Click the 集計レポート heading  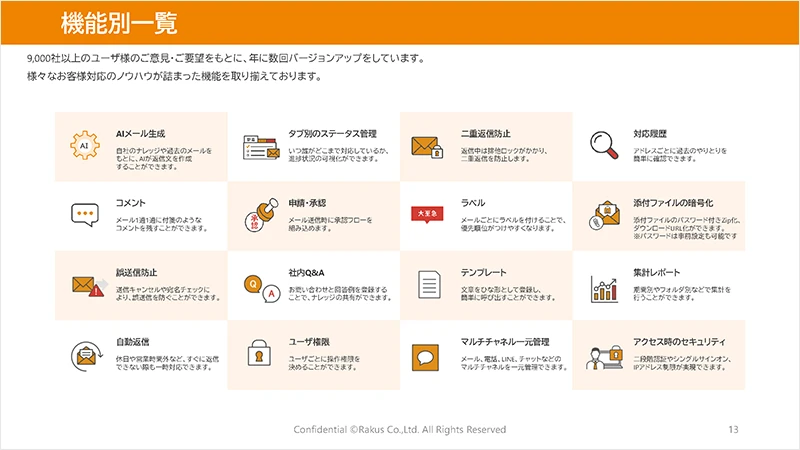coord(657,272)
